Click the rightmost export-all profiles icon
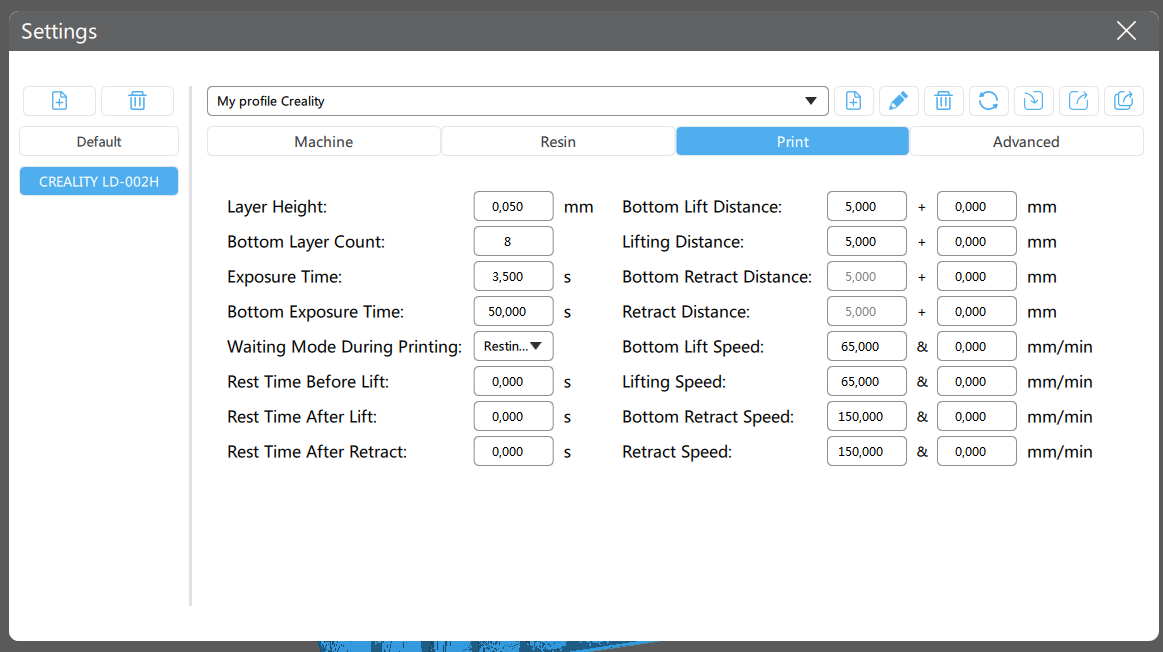This screenshot has height=652, width=1163. [1124, 101]
